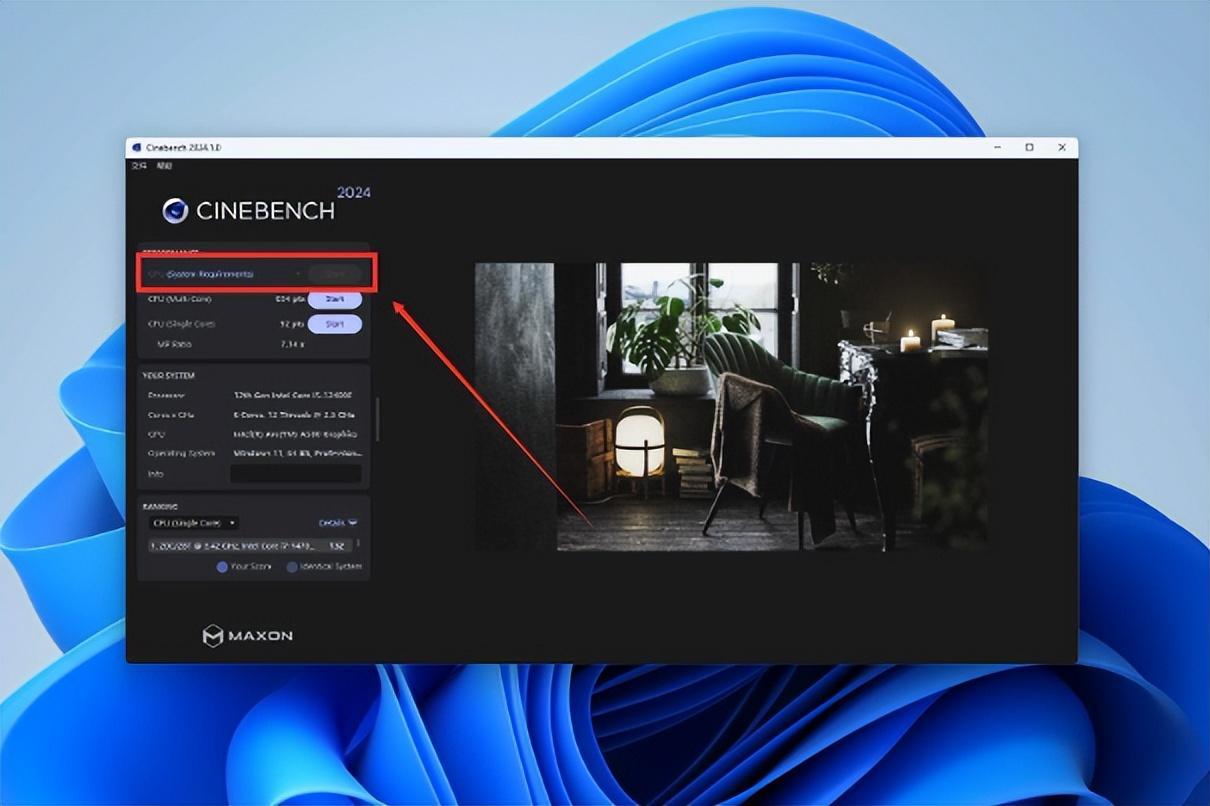Viewport: 1210px width, 806px height.
Task: Start the CPU (Single Core) benchmark
Action: pos(334,324)
